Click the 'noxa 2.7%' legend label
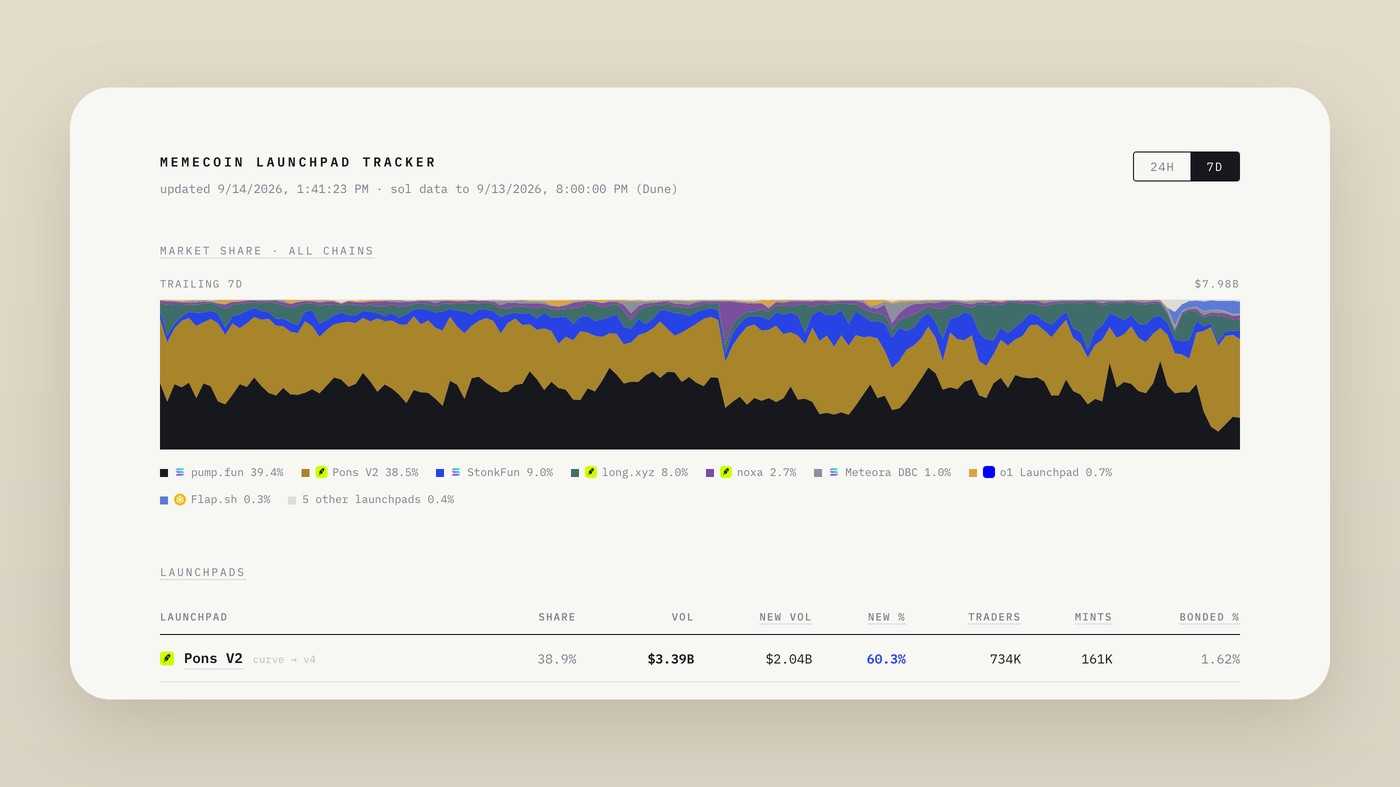 point(767,472)
